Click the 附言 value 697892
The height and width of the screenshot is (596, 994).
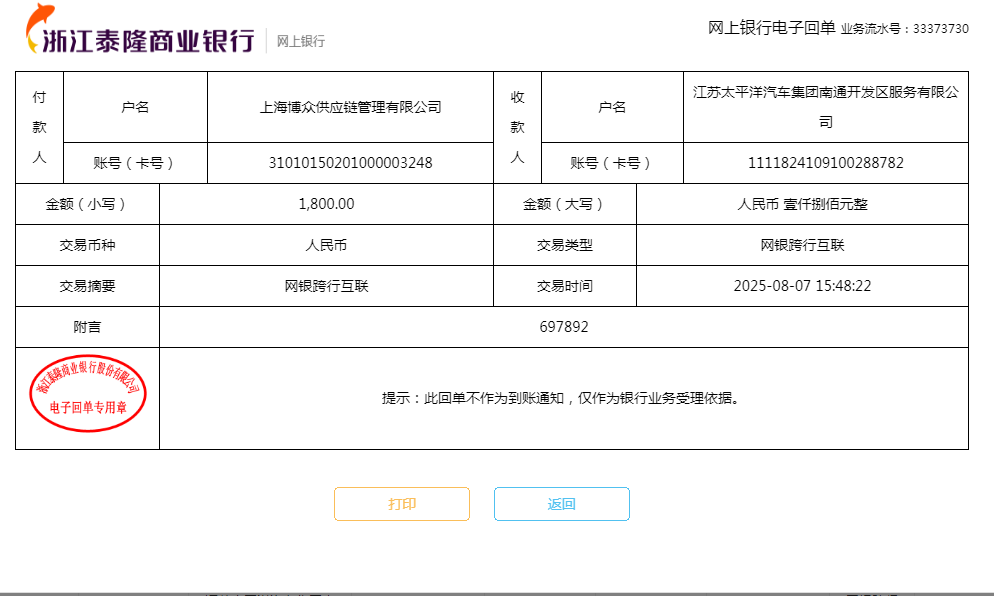pyautogui.click(x=563, y=327)
